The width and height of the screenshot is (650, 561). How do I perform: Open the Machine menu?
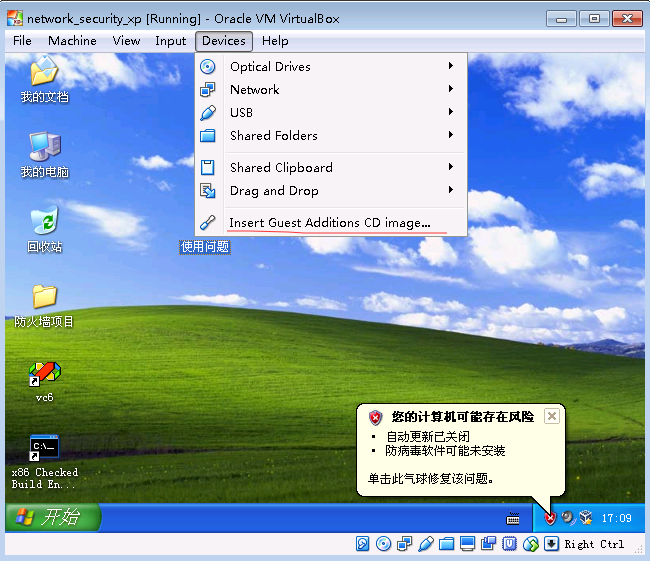point(72,41)
